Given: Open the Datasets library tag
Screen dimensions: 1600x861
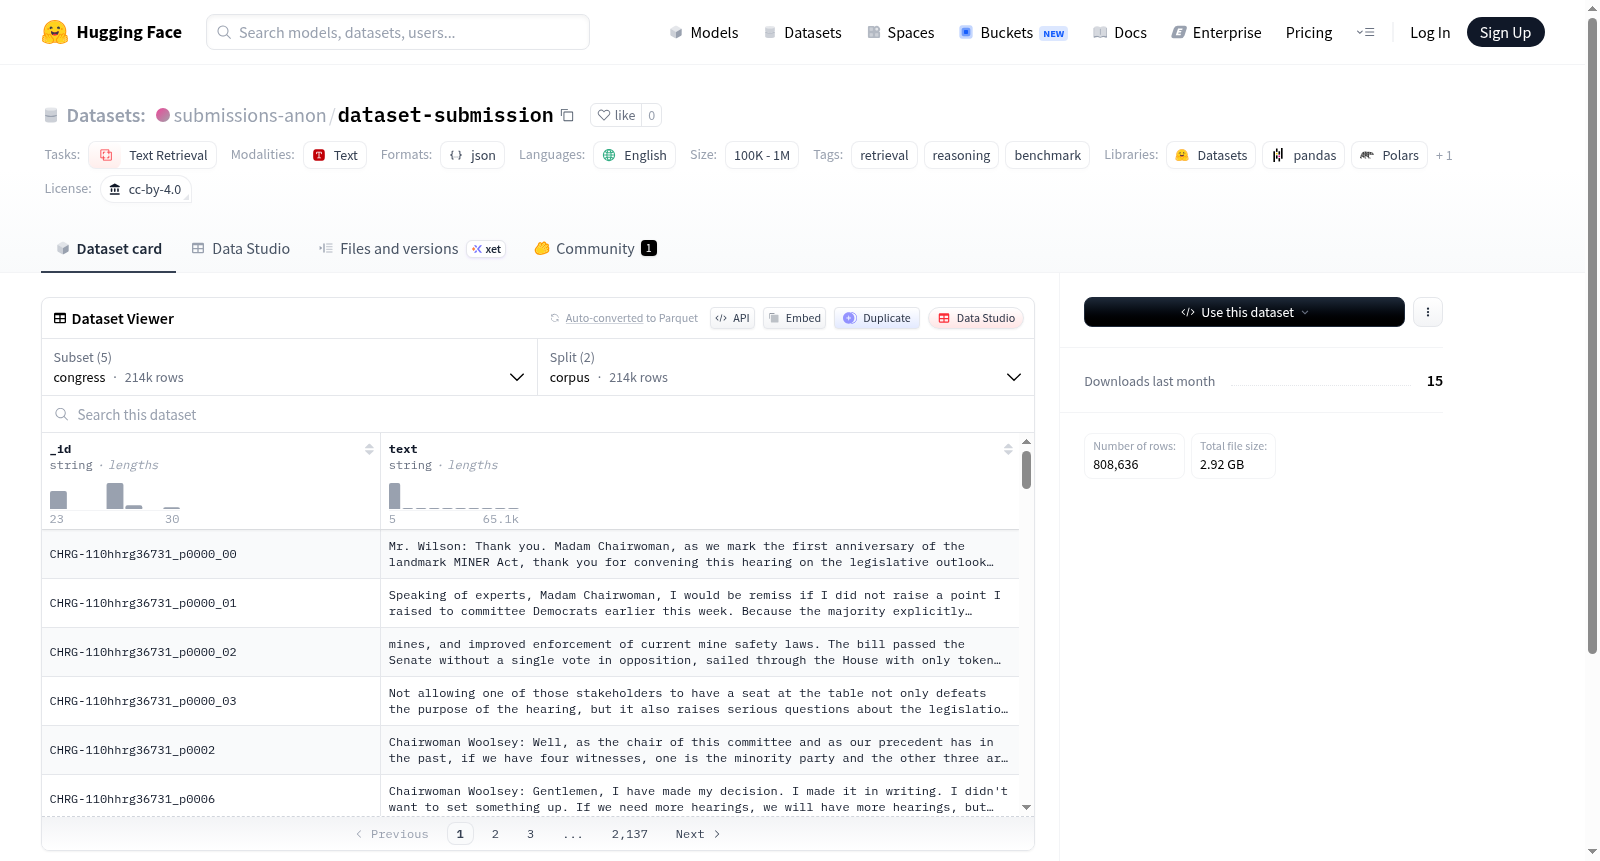Looking at the screenshot, I should tap(1210, 155).
